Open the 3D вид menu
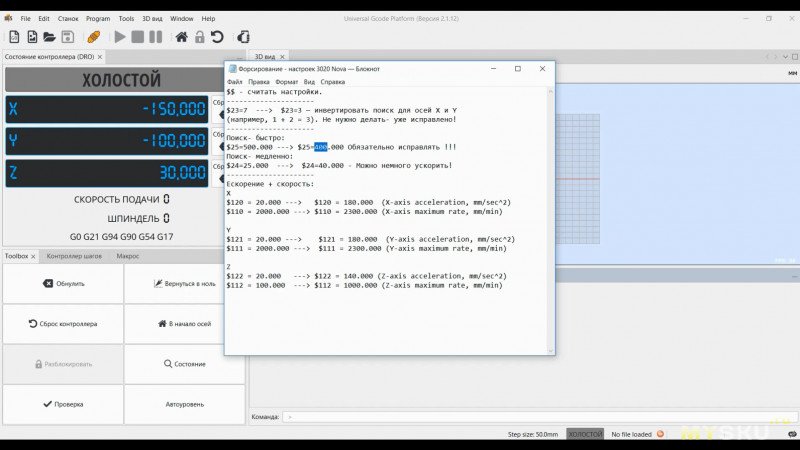800x450 pixels. [x=152, y=18]
